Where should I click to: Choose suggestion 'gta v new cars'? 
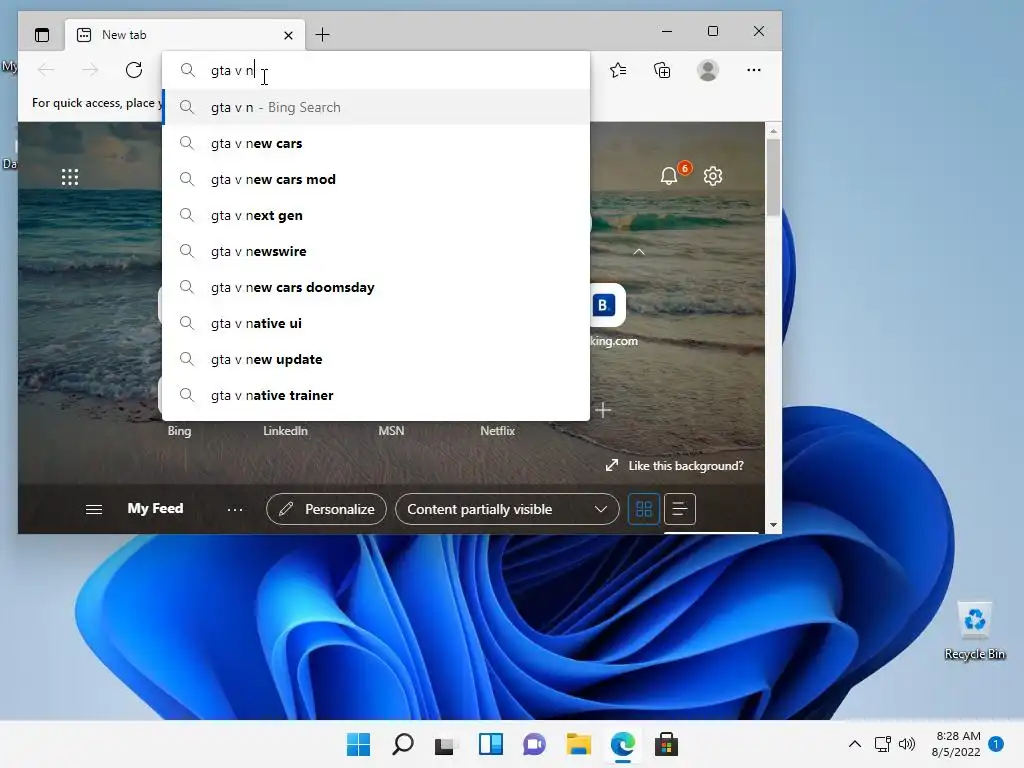376,143
